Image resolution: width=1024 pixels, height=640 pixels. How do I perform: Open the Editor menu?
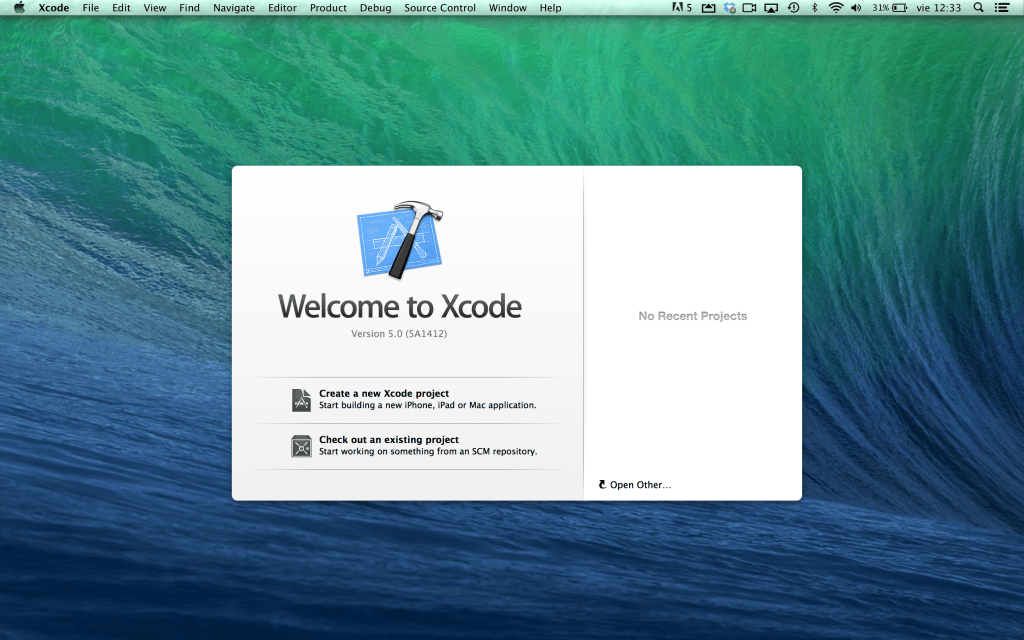coord(282,8)
